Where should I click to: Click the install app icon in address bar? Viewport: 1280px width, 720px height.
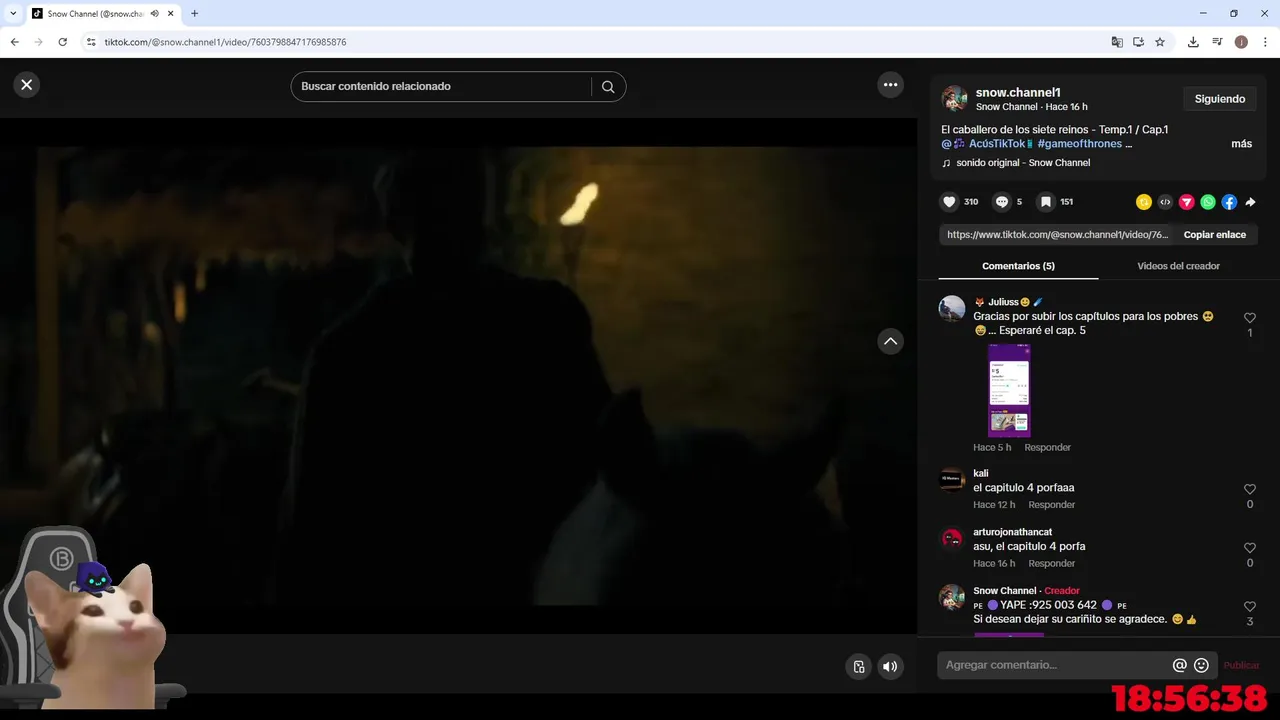(x=1138, y=42)
